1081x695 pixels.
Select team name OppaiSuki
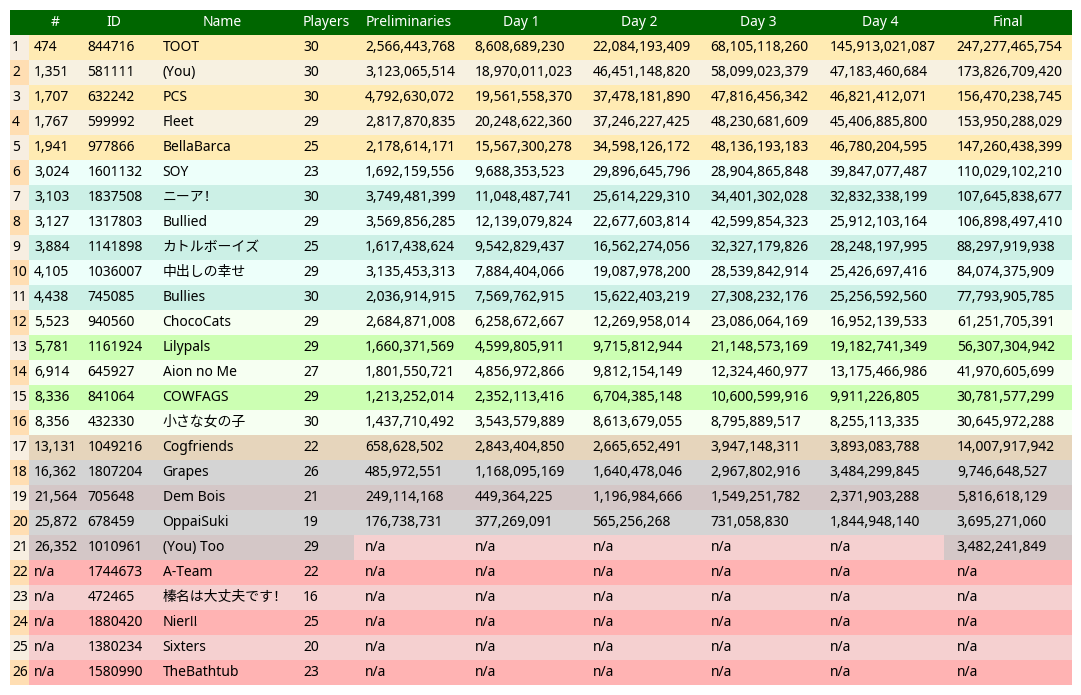(196, 521)
